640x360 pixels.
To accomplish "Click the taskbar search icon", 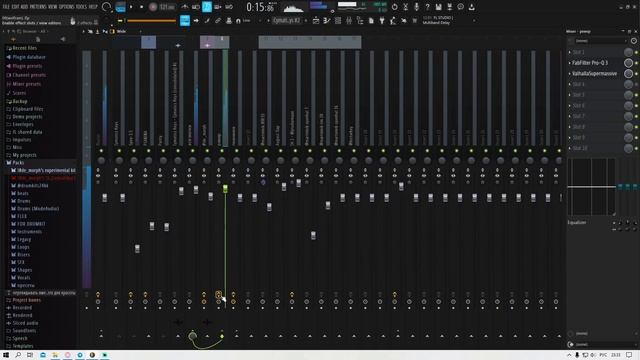I will [x=18, y=355].
